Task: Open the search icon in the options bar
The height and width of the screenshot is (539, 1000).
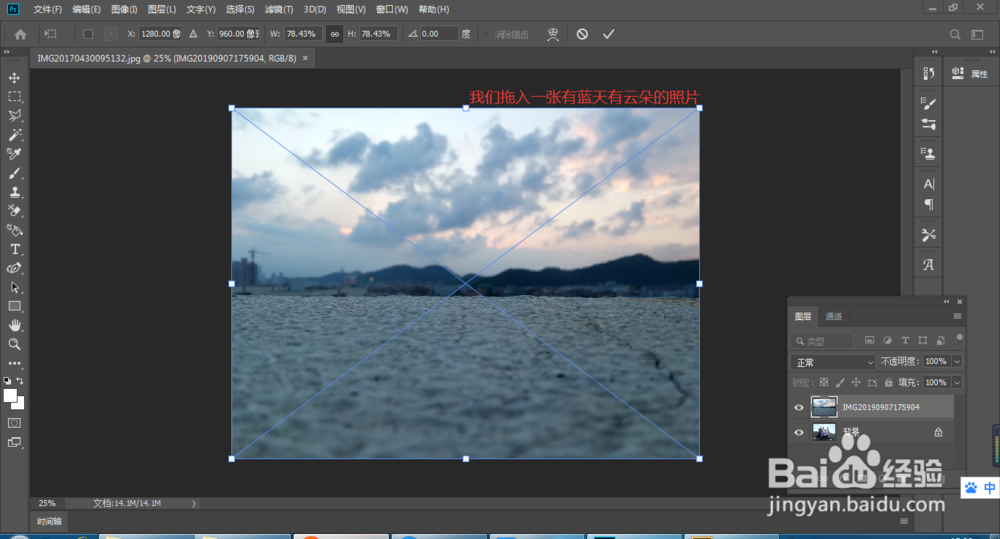Action: coord(955,34)
